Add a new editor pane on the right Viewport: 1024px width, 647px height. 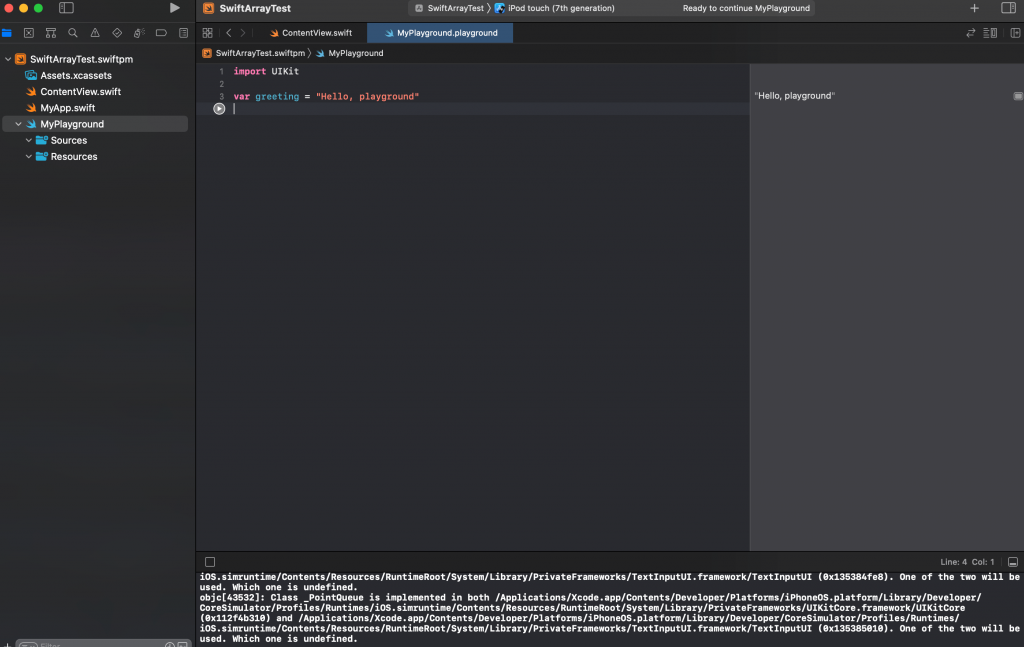point(1015,33)
